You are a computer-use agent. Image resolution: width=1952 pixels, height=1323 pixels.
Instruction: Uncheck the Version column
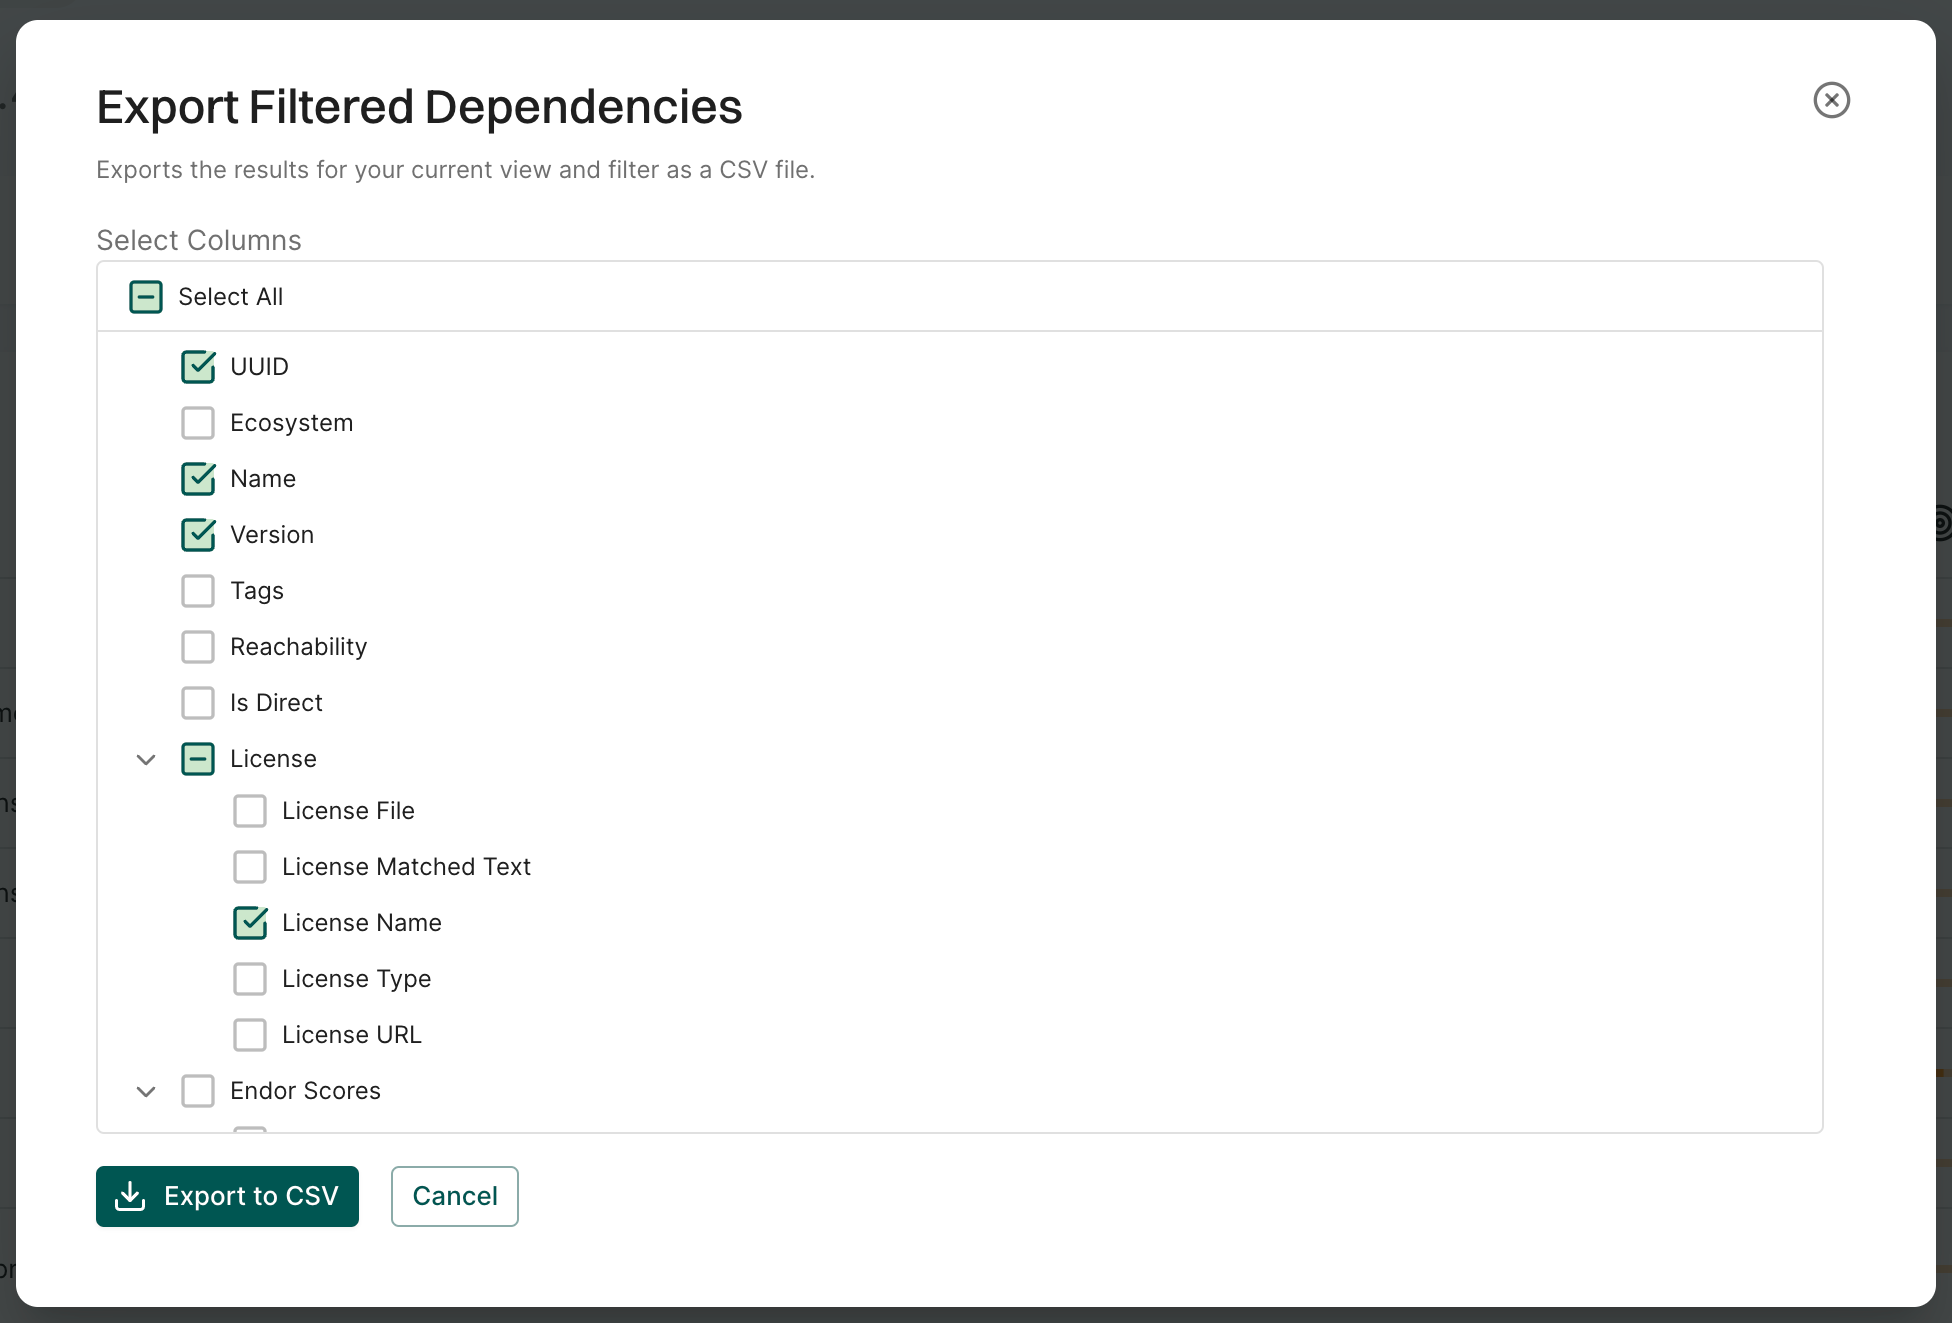coord(198,534)
